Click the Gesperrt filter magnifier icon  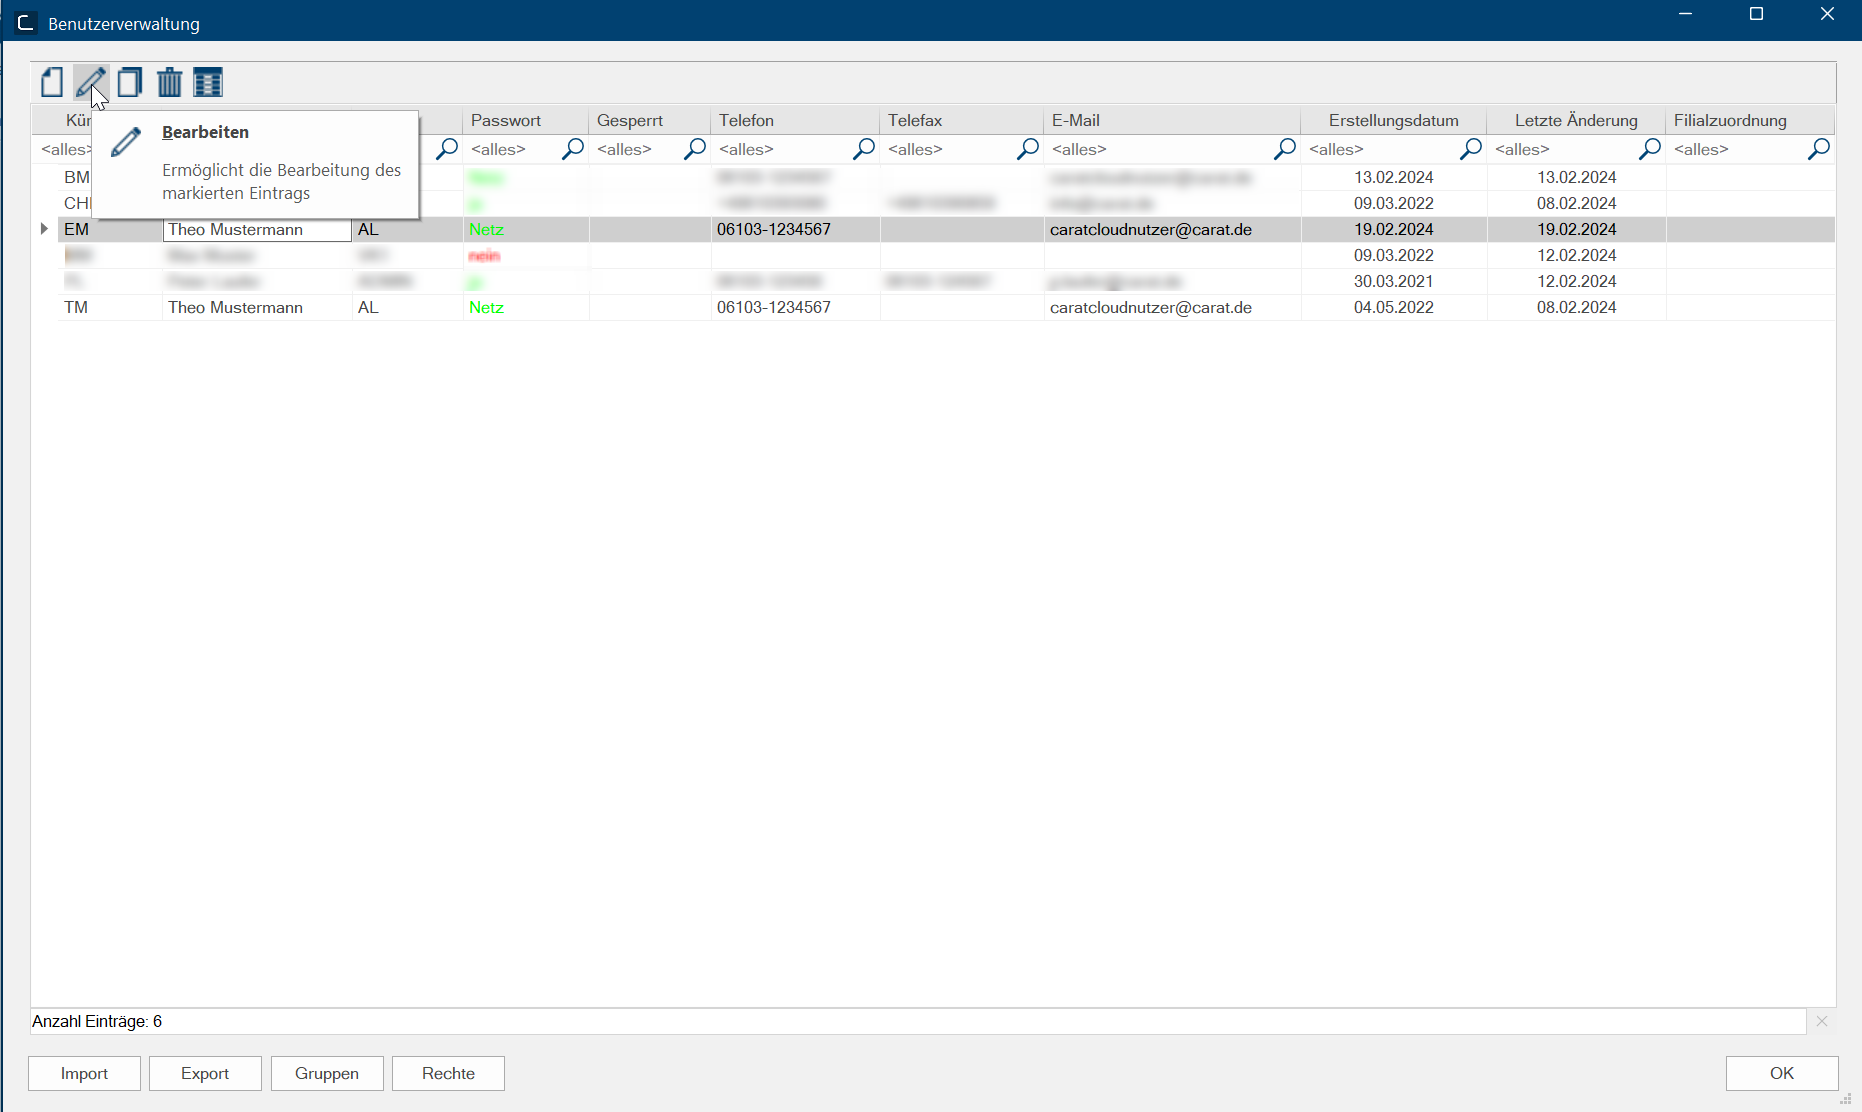[695, 149]
